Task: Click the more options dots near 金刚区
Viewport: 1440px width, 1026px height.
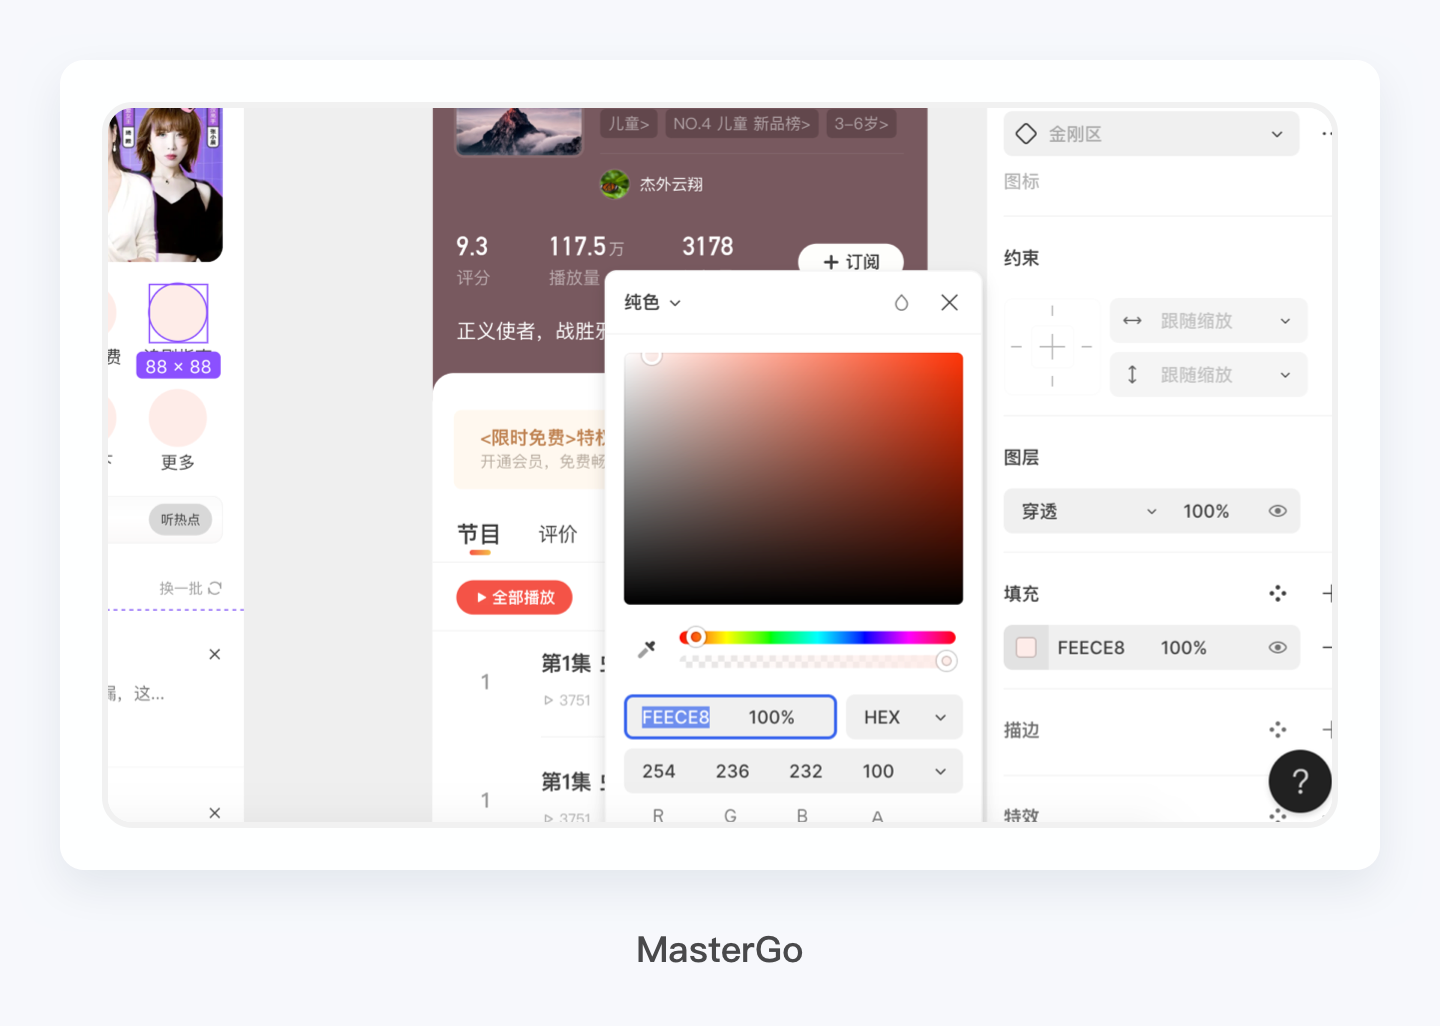Action: point(1326,133)
